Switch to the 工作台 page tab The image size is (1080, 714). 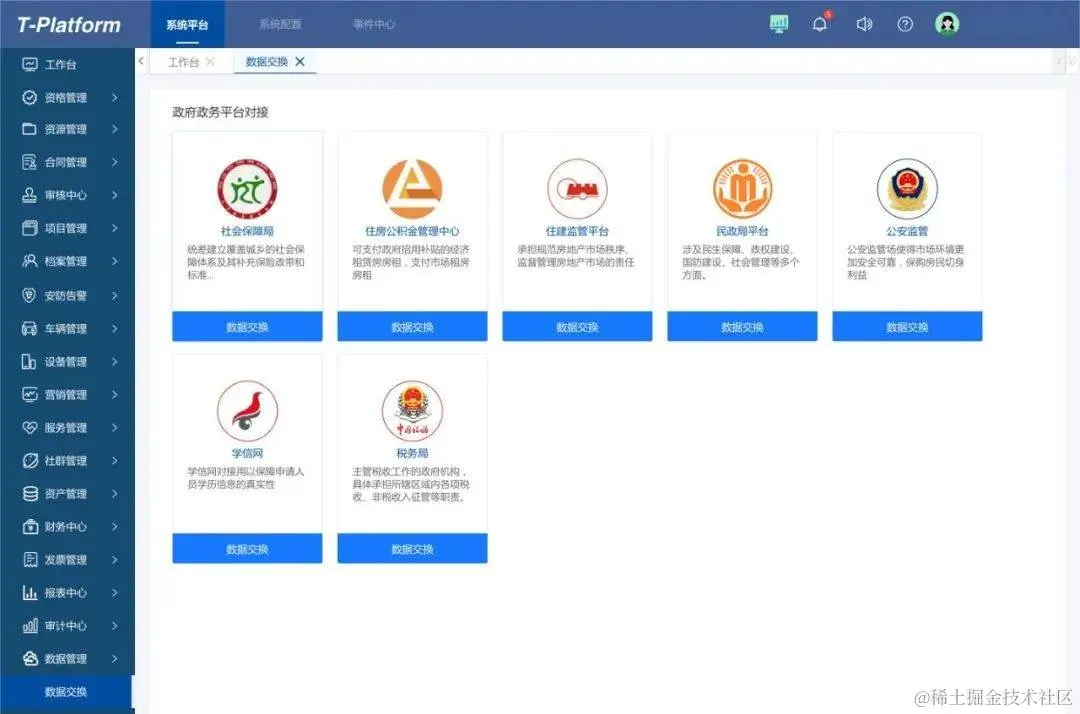183,62
